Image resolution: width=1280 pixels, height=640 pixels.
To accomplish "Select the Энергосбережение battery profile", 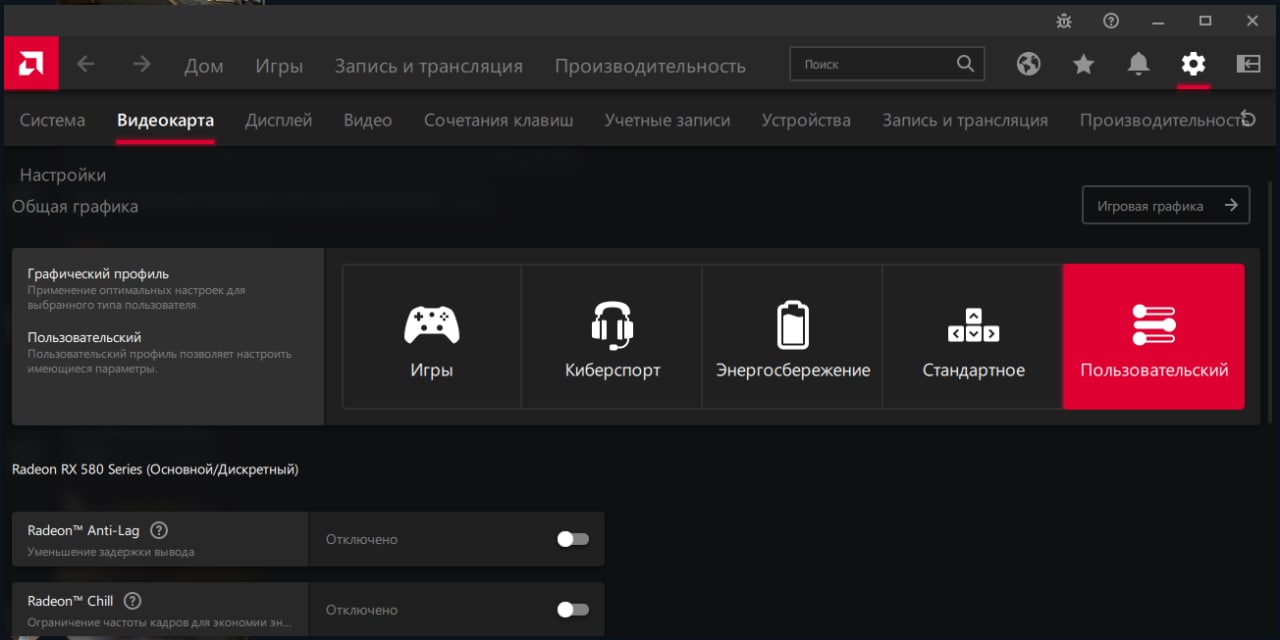I will point(793,337).
